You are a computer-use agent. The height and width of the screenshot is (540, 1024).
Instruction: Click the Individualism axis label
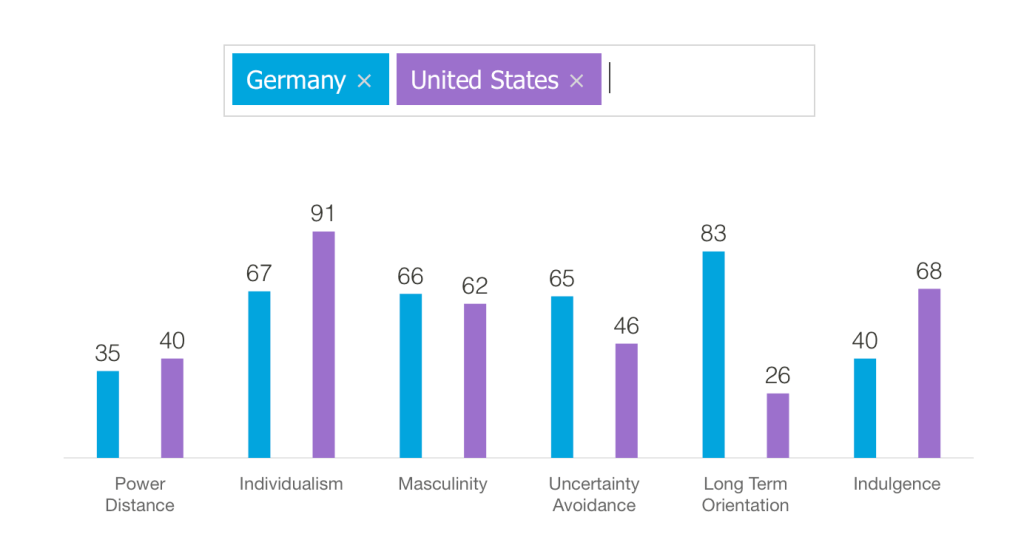pos(291,484)
